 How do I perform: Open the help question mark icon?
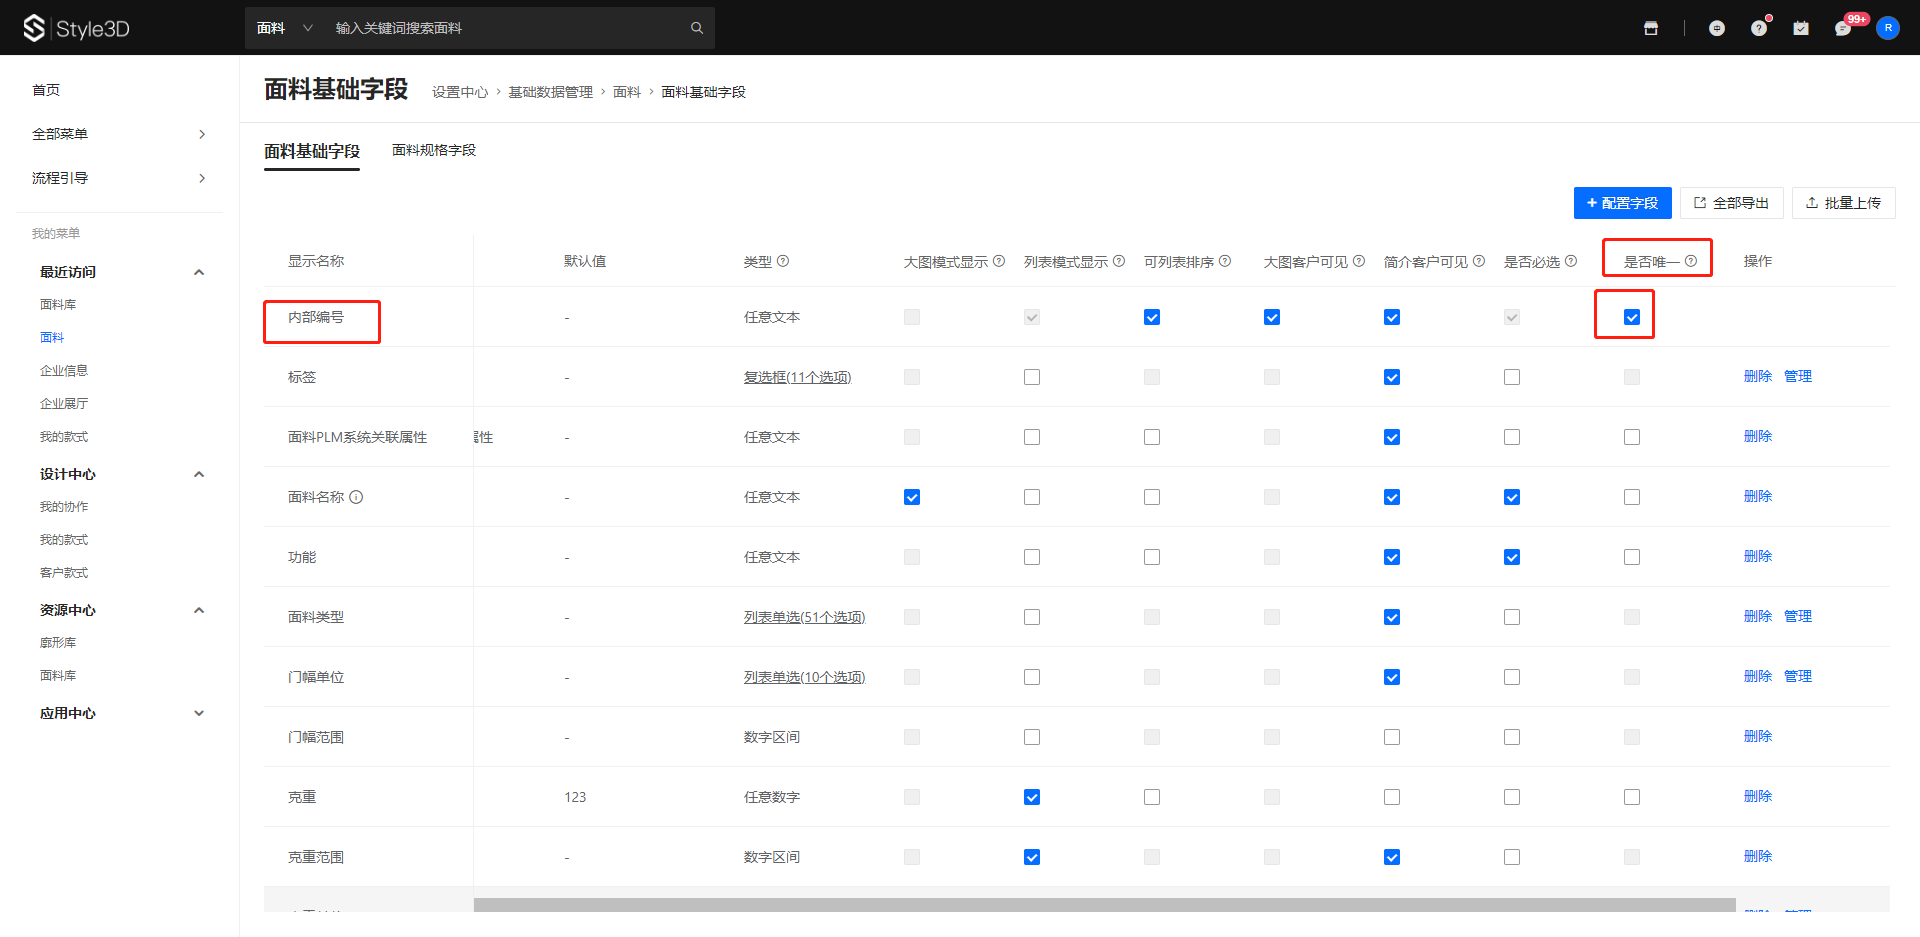tap(1759, 28)
